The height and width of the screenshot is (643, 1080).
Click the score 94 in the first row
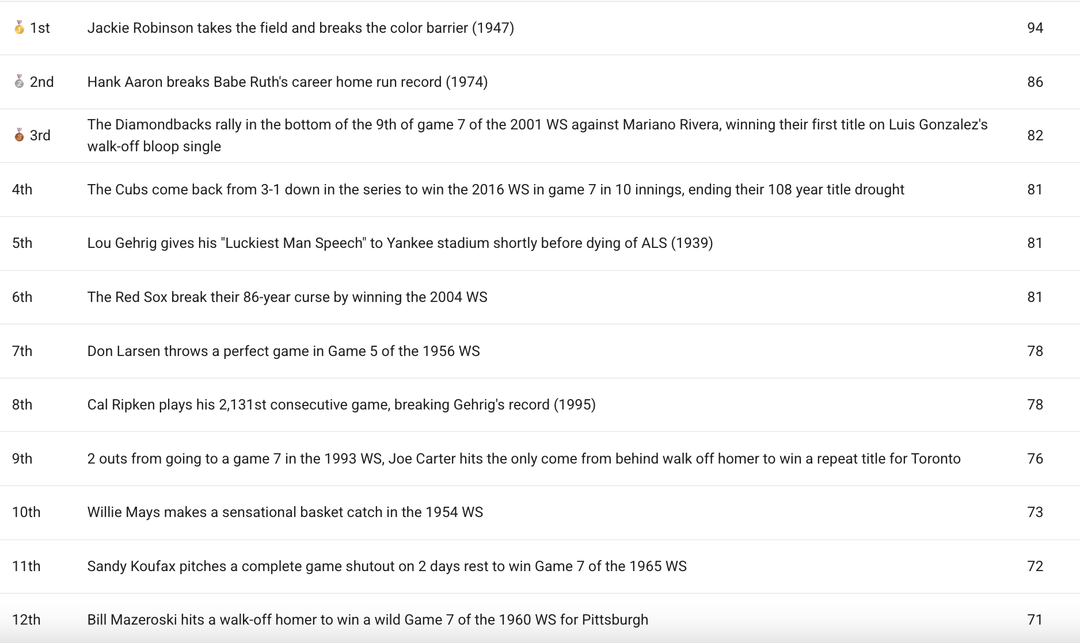tap(1035, 28)
